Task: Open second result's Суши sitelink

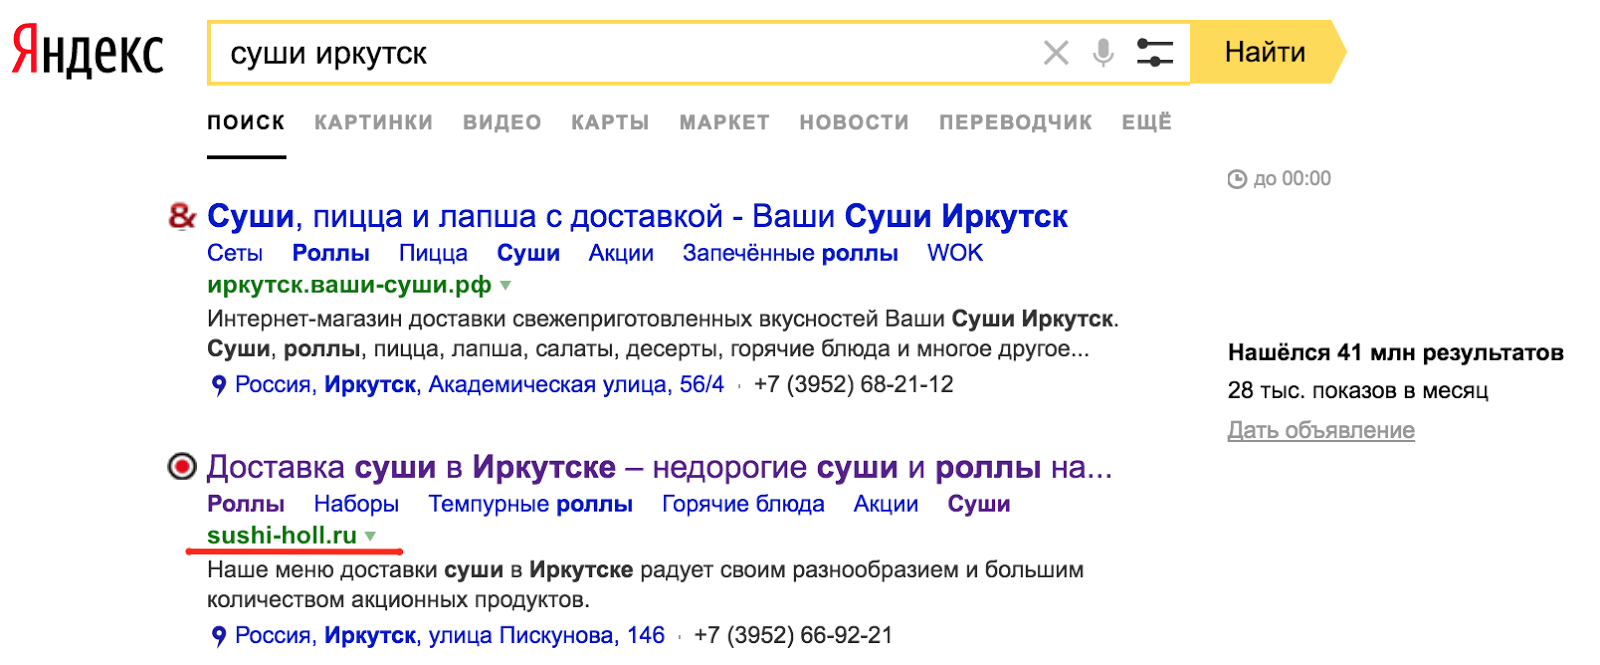Action: coord(979,504)
